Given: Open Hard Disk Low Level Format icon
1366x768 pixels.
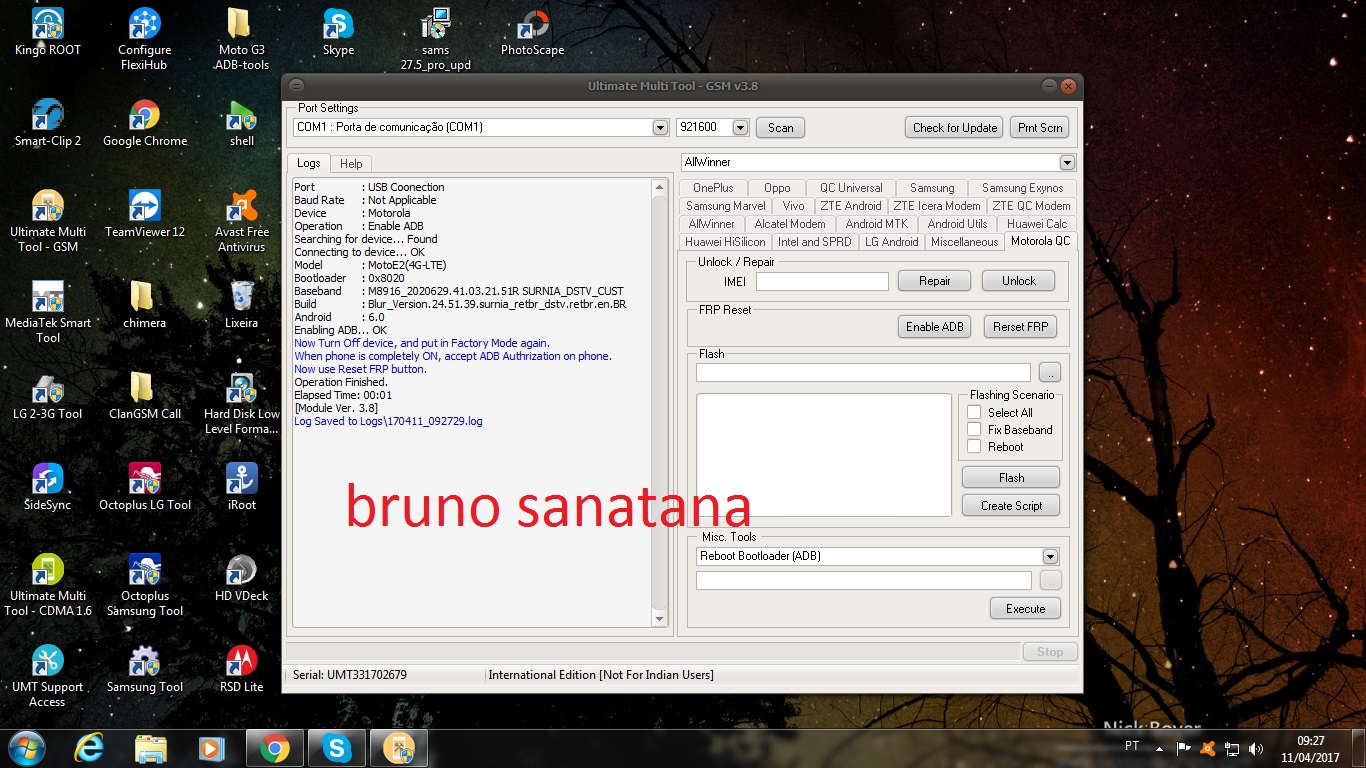Looking at the screenshot, I should pos(241,404).
